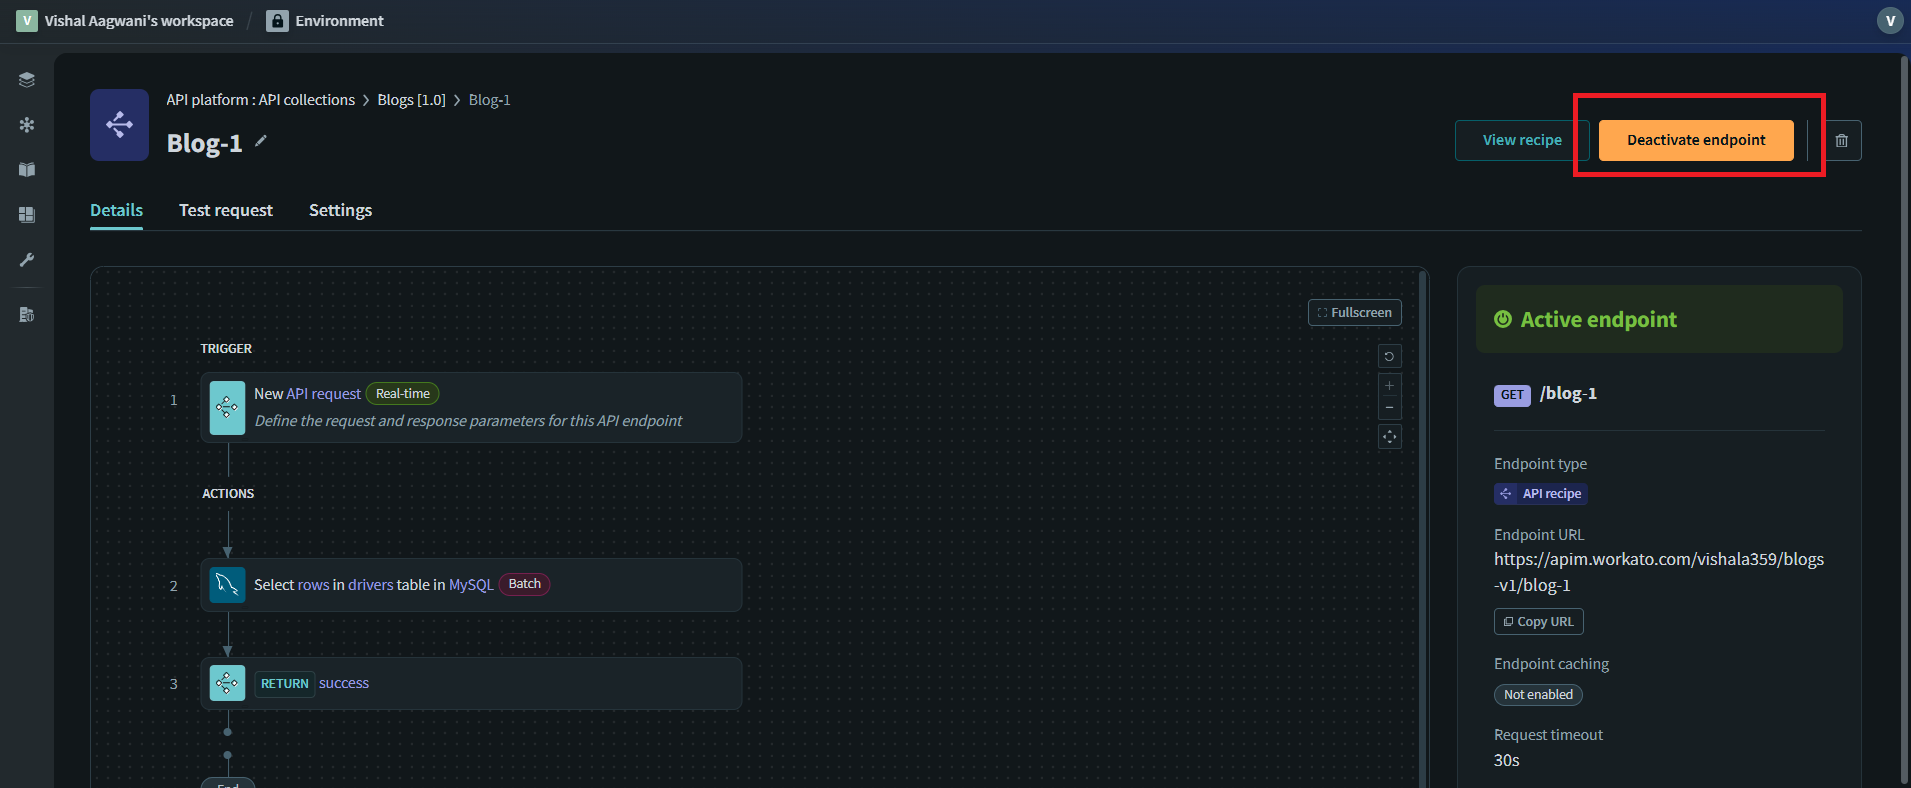Open the book library icon in sidebar
Viewport: 1911px width, 788px height.
(27, 170)
